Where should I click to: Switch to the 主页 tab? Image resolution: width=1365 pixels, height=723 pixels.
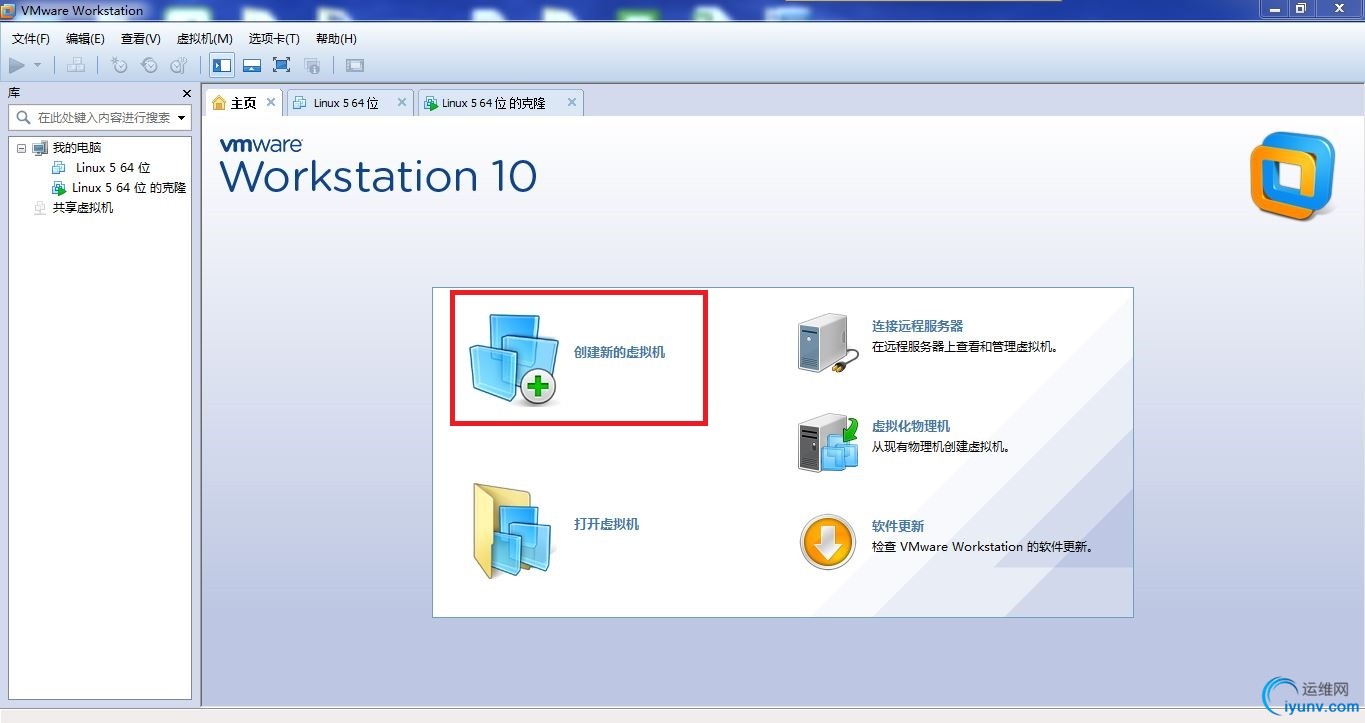244,103
